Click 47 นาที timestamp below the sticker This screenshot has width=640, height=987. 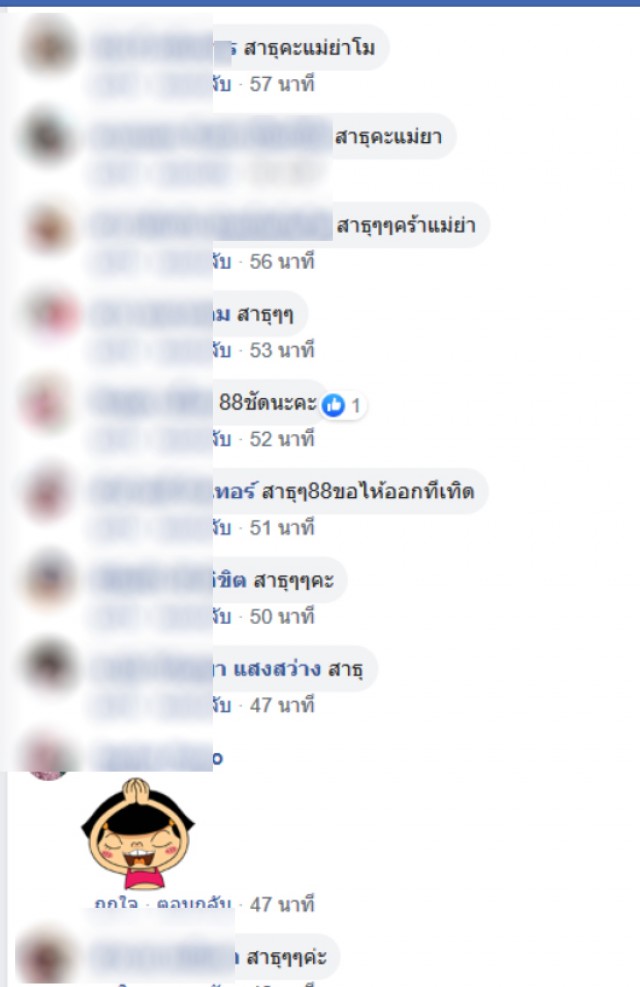282,905
